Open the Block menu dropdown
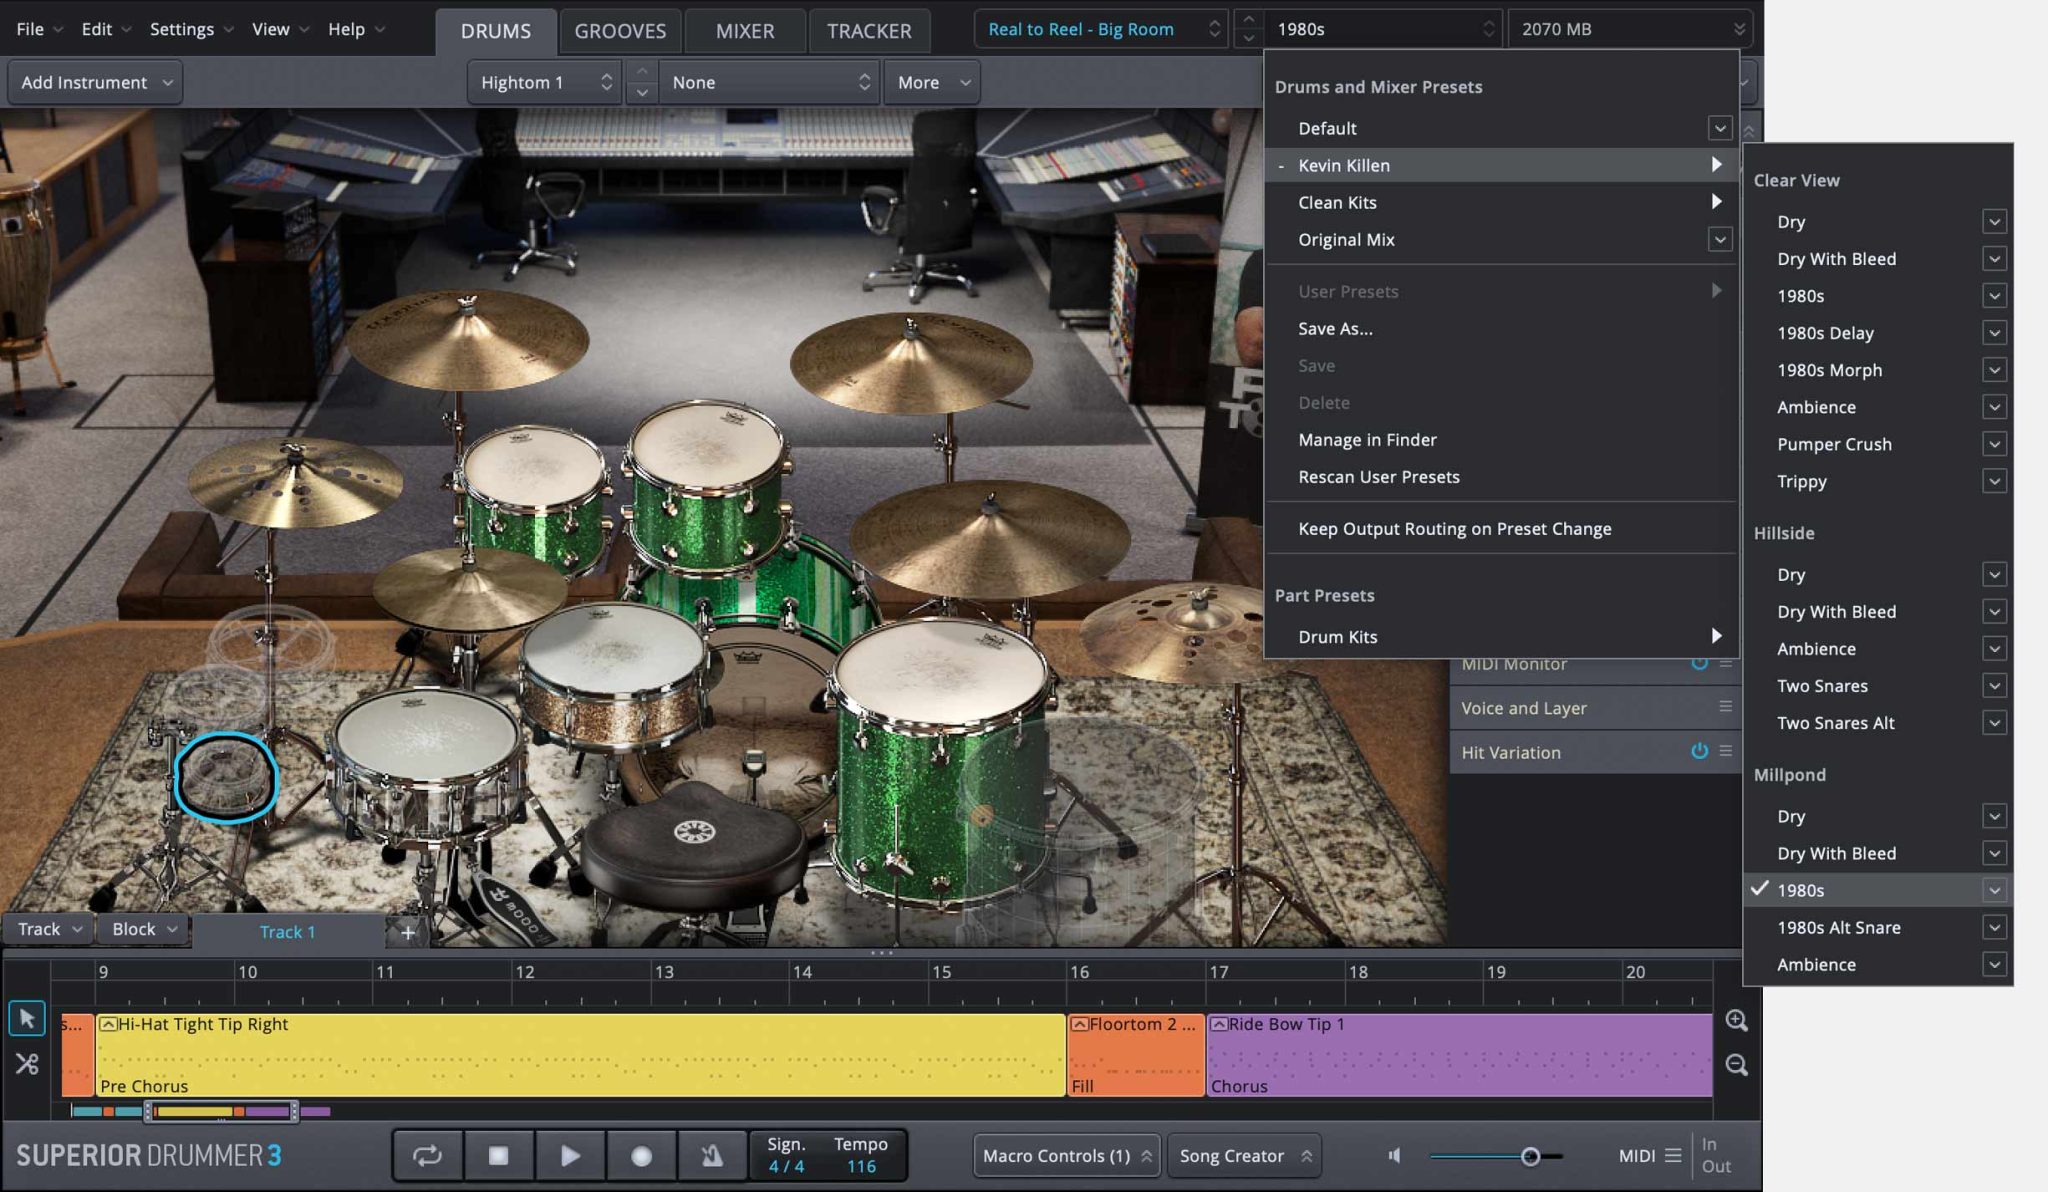Image resolution: width=2048 pixels, height=1192 pixels. [143, 929]
